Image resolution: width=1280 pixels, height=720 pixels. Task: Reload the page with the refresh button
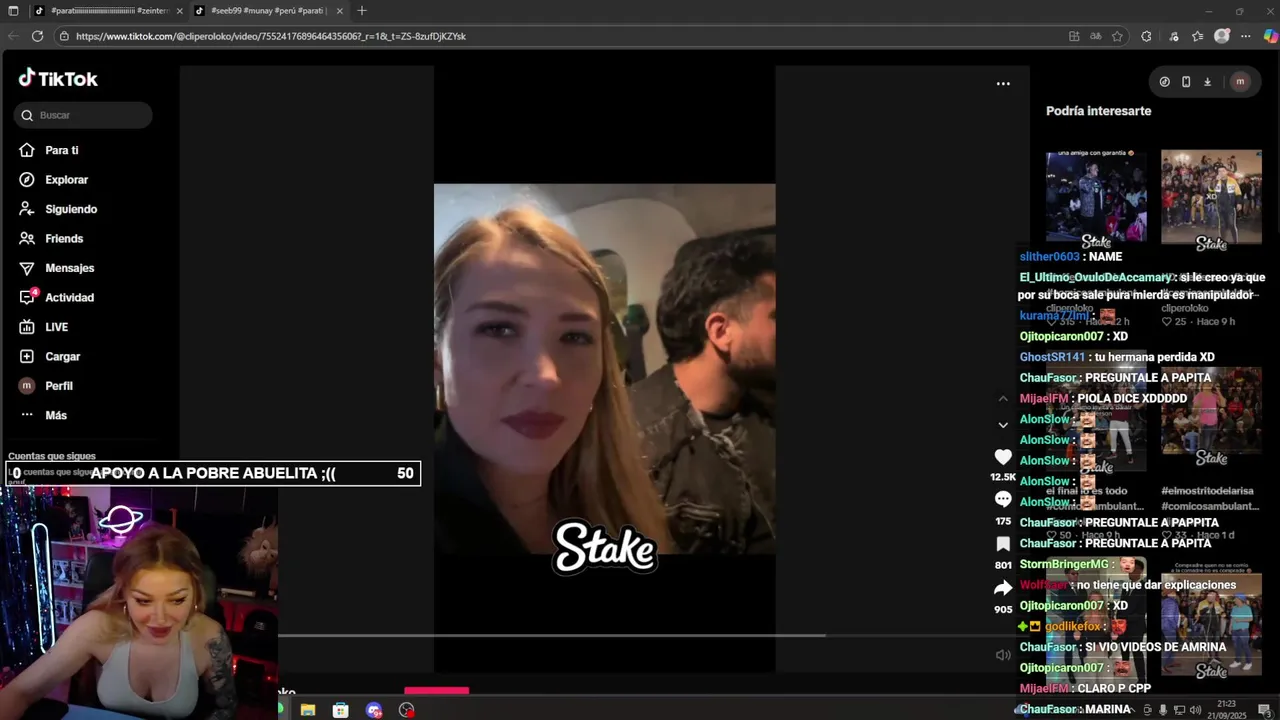click(37, 36)
